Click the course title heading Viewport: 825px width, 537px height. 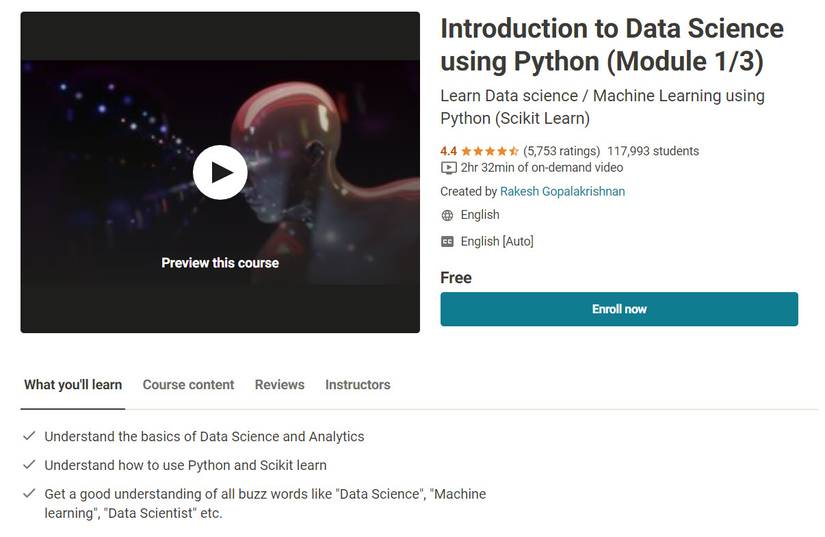pos(611,45)
